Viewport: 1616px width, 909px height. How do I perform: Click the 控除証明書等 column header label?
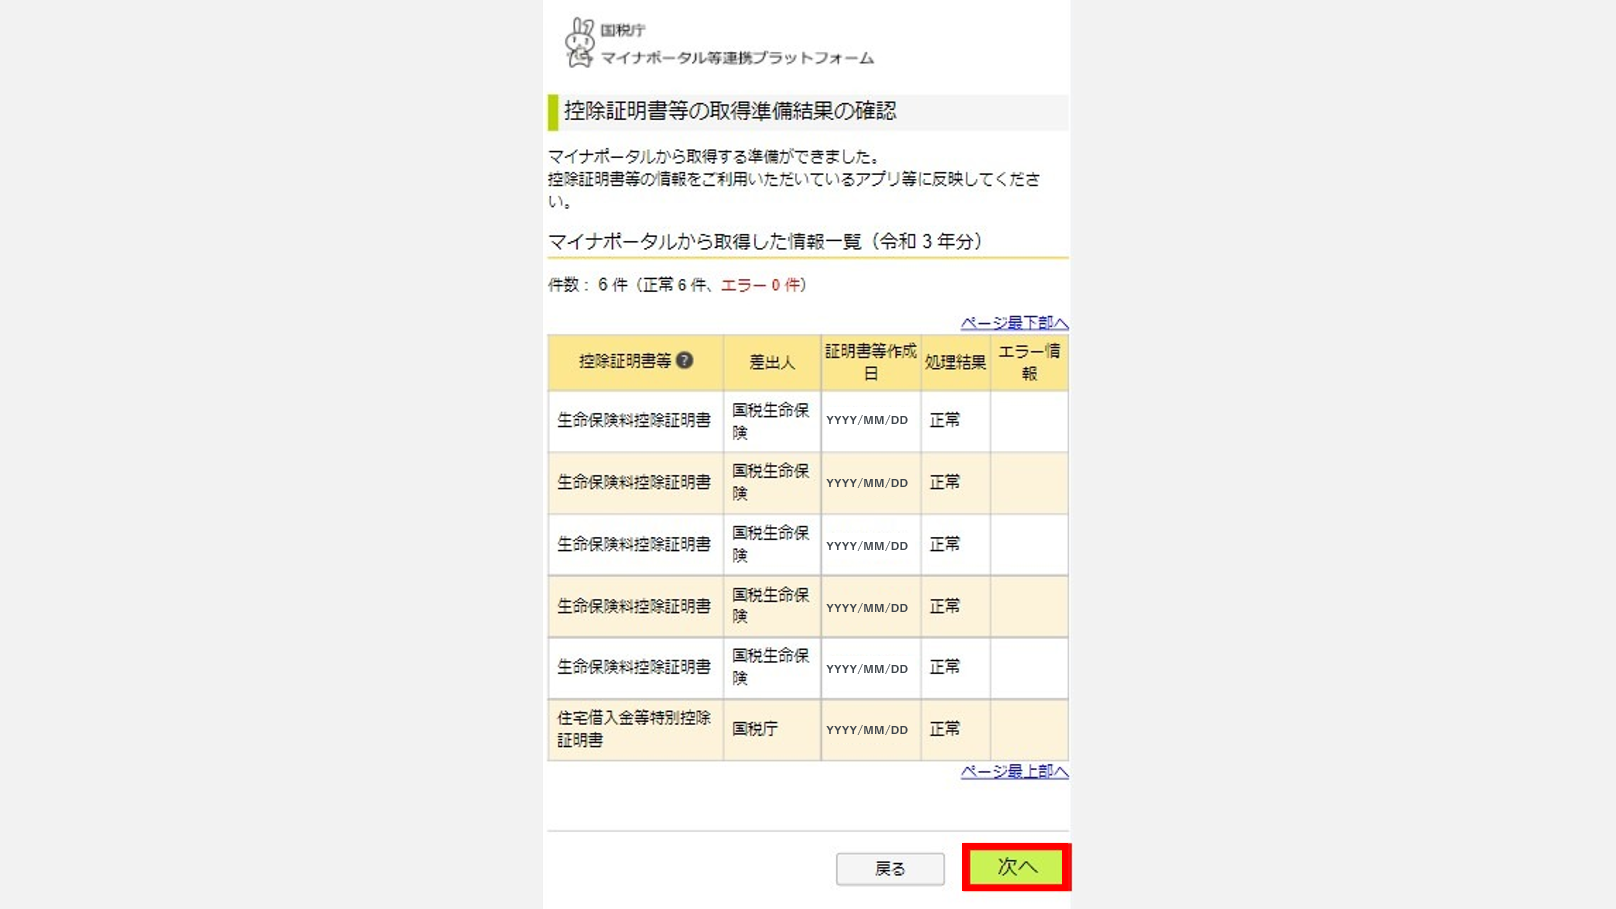pyautogui.click(x=625, y=361)
